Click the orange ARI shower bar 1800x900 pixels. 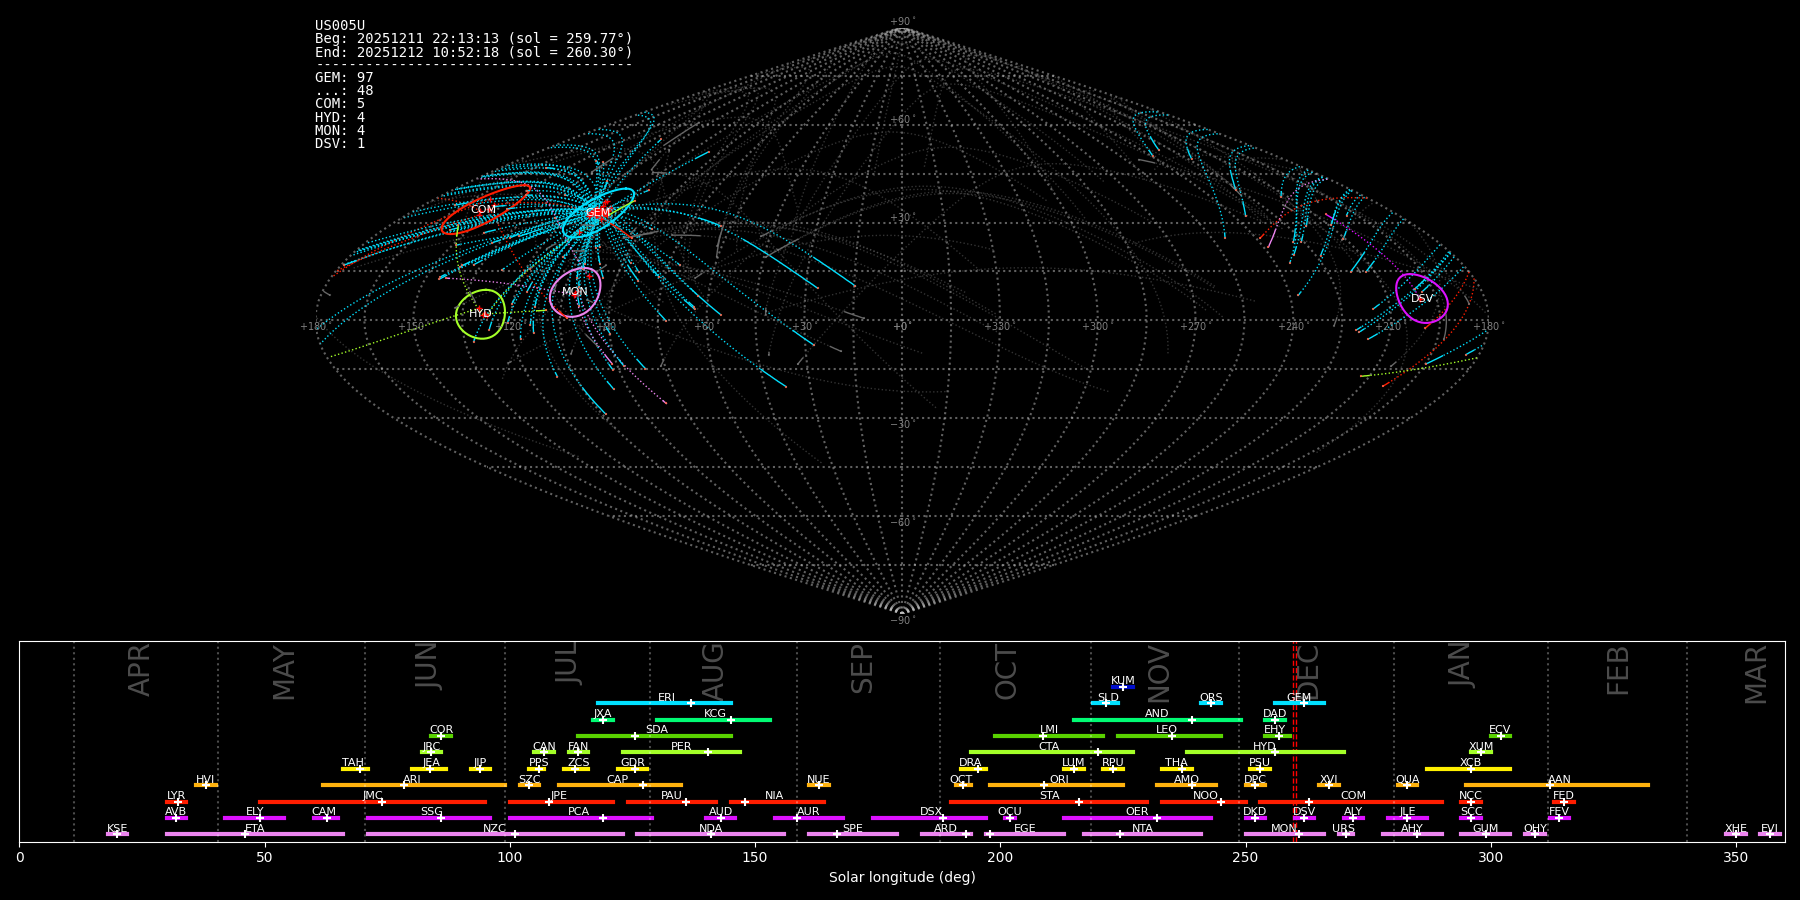pos(414,785)
